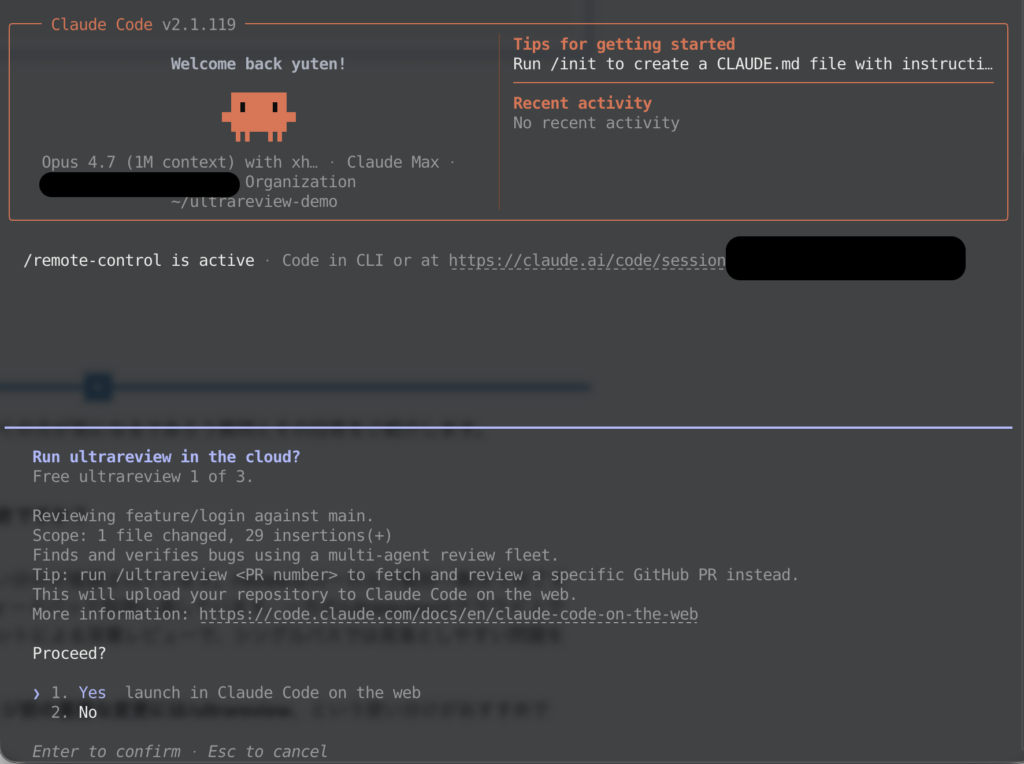
Task: Click the ~/ultrareview-demo directory path
Action: point(254,202)
